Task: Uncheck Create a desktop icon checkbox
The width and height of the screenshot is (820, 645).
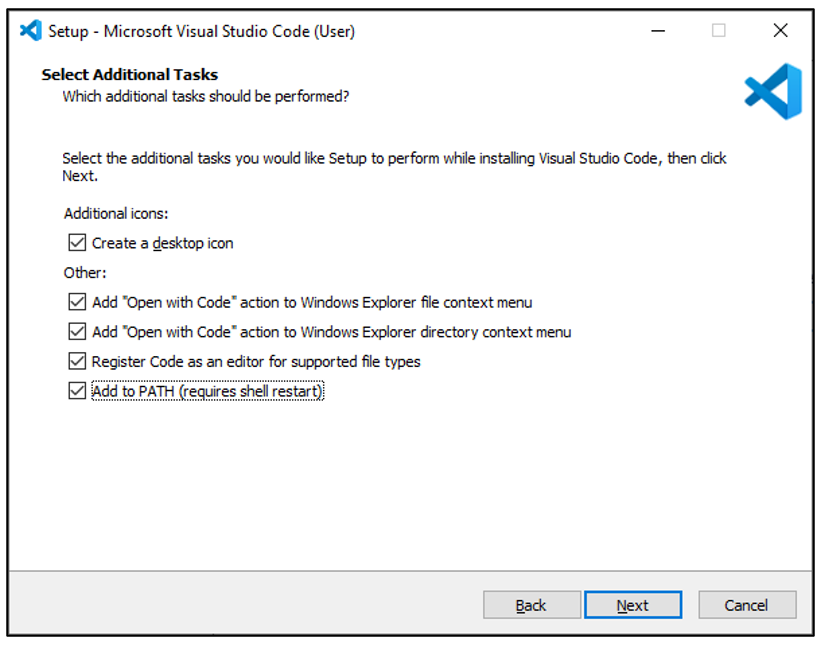Action: 77,243
